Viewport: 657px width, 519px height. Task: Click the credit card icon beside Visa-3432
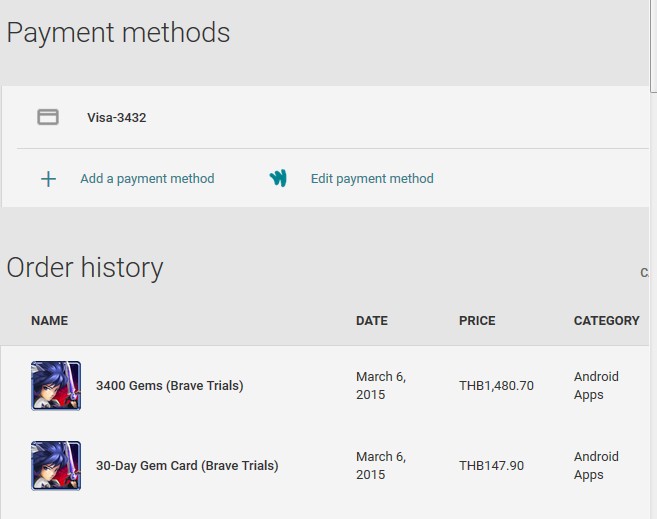48,117
